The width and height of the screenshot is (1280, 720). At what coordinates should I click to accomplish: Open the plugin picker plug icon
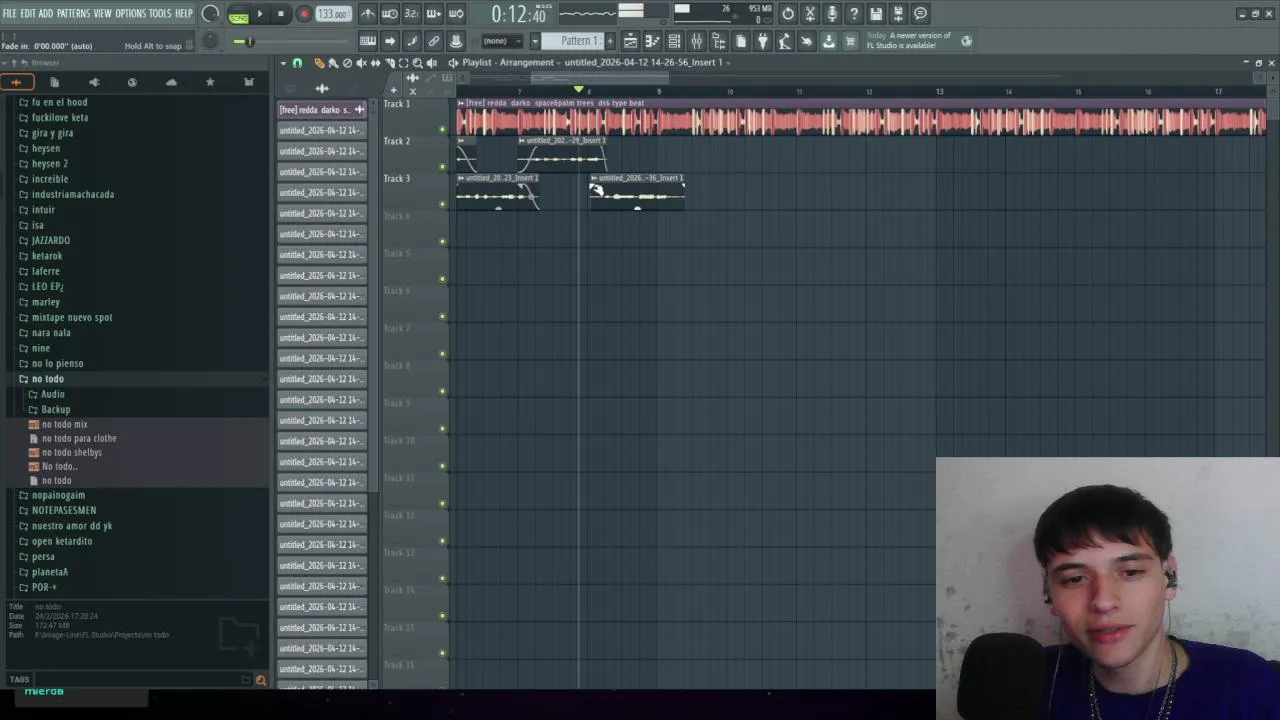pos(763,41)
